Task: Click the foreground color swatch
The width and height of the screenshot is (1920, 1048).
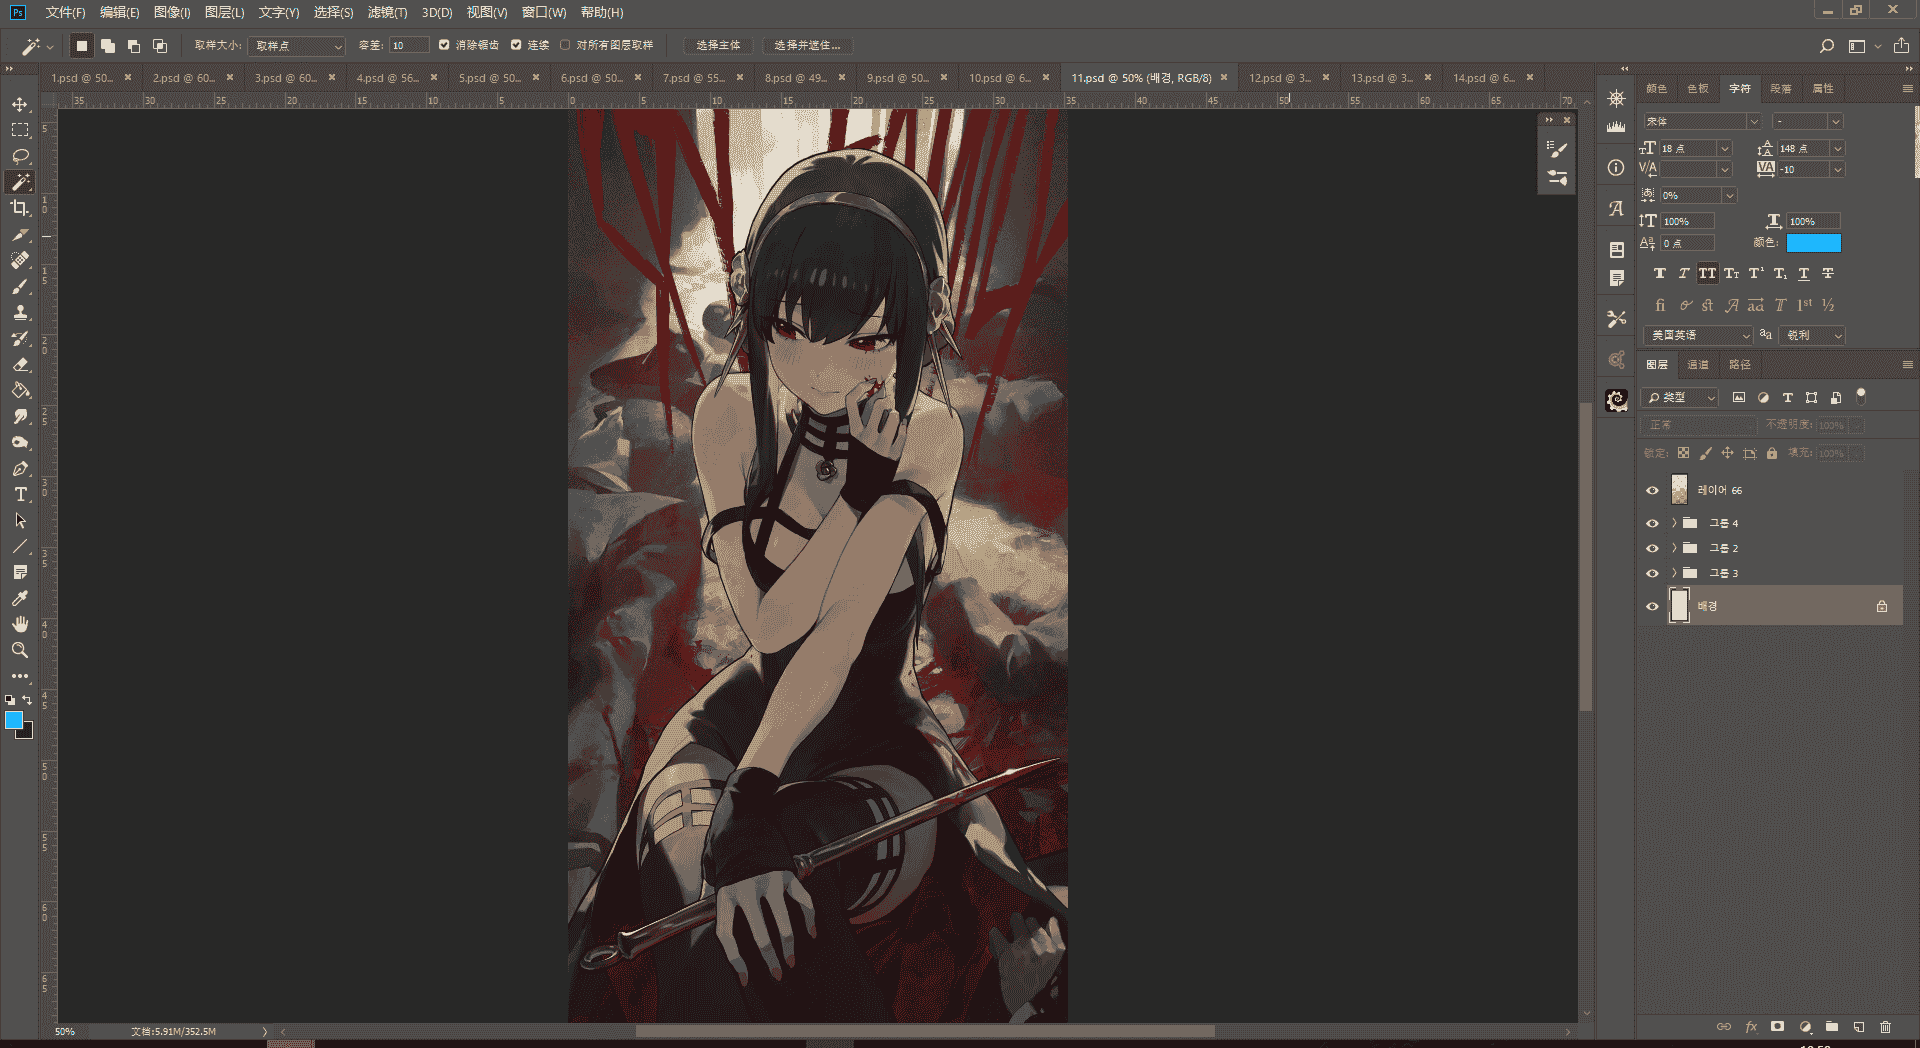Action: pos(14,720)
